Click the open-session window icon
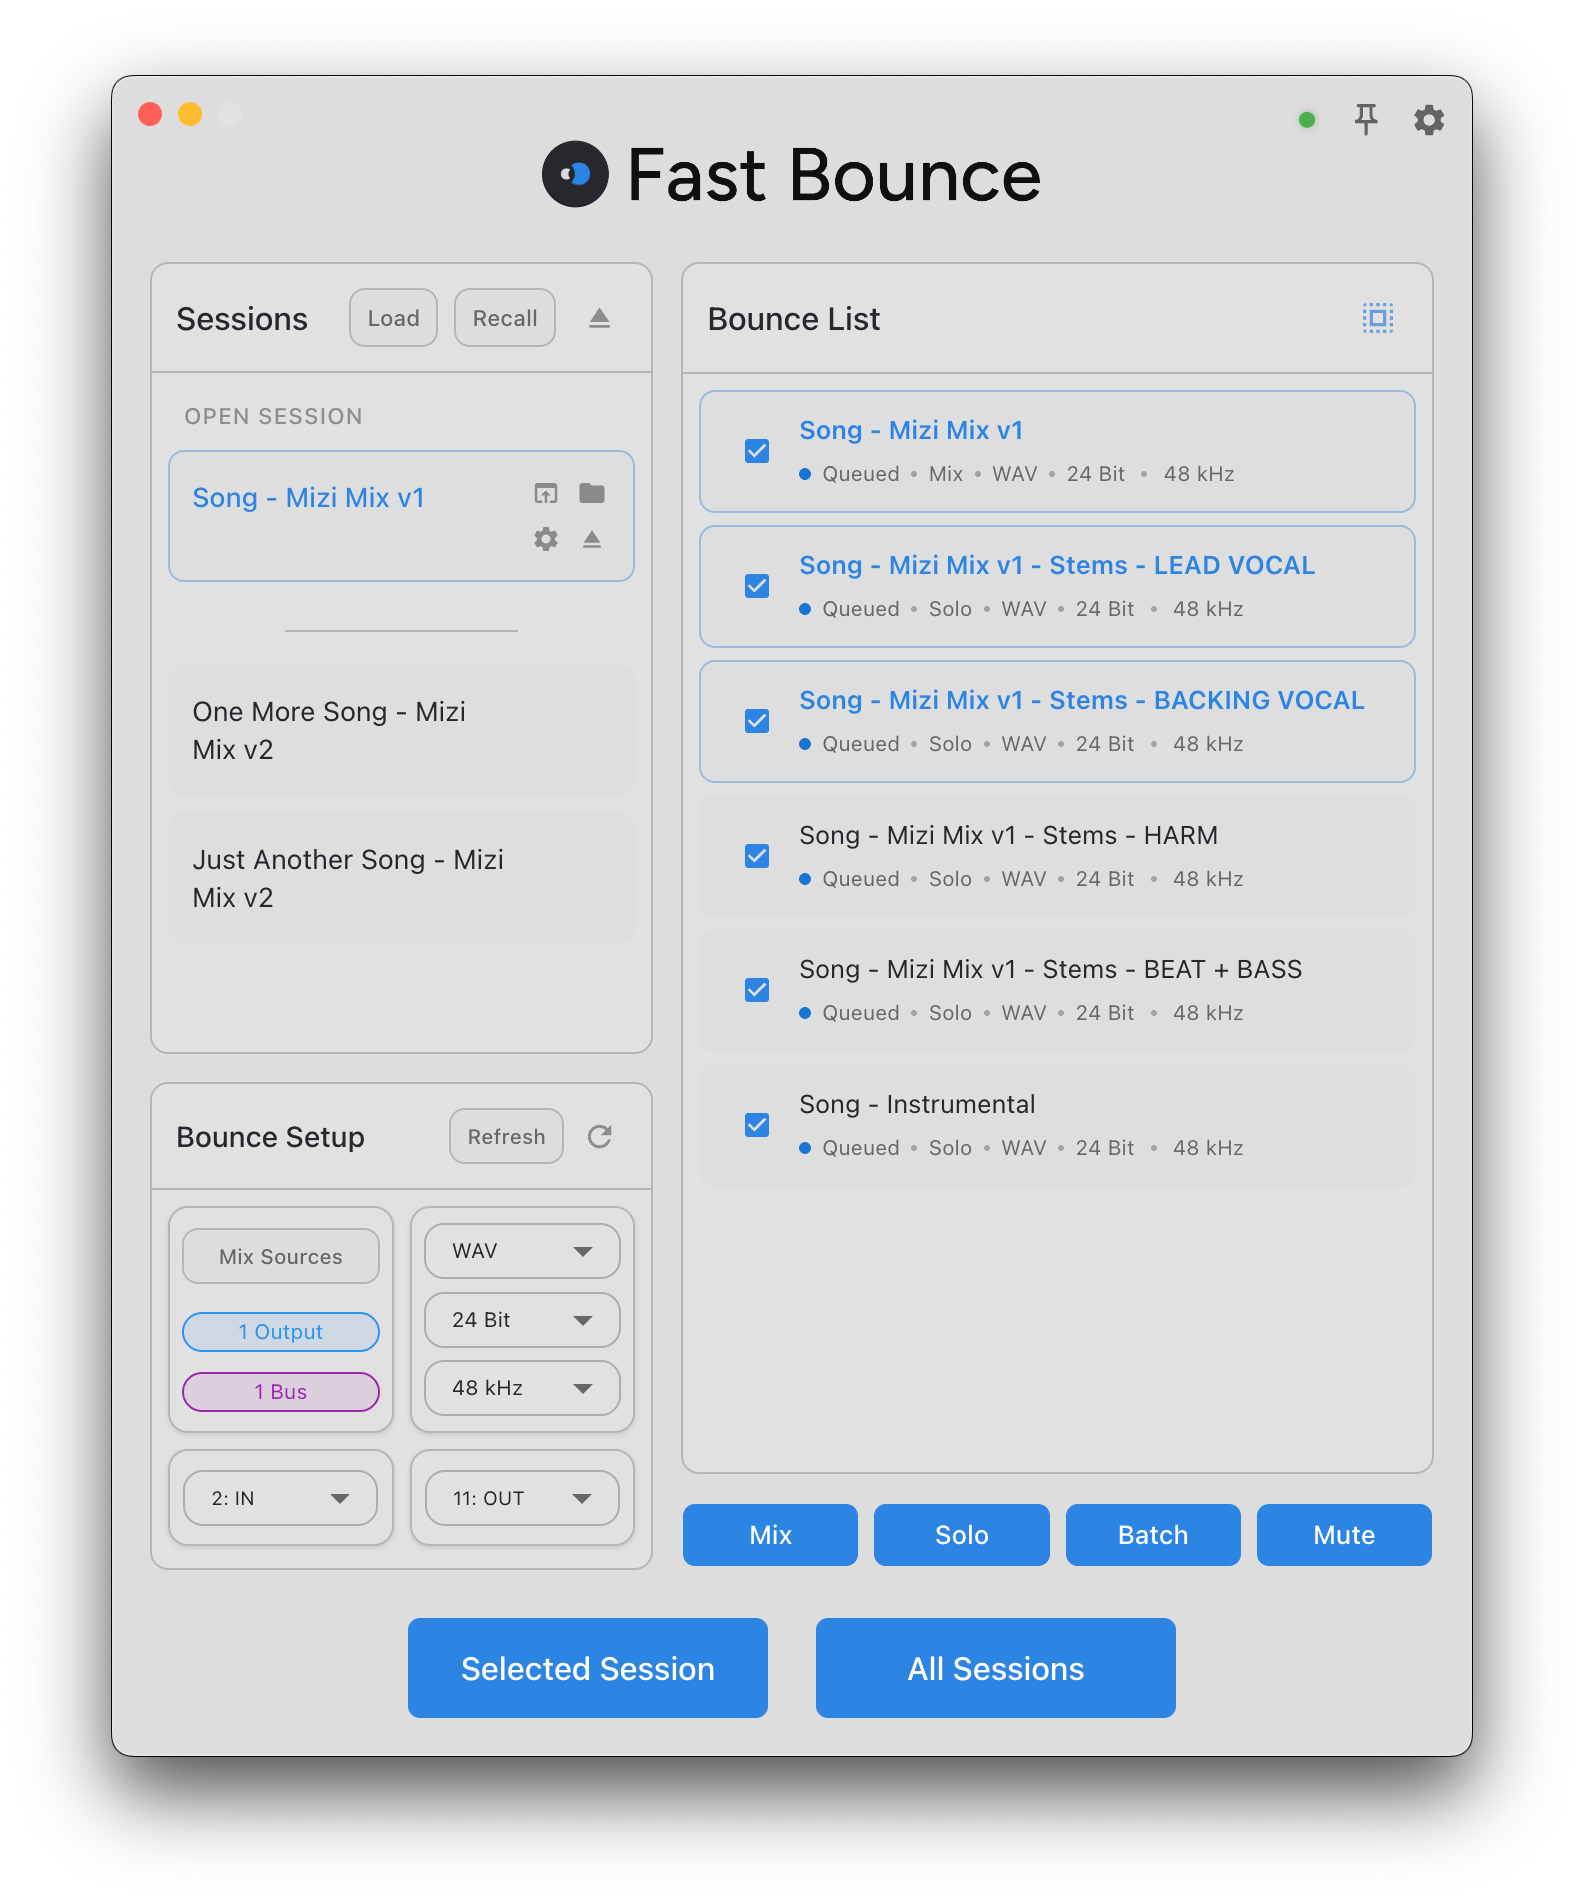Viewport: 1584px width, 1904px height. [x=546, y=493]
